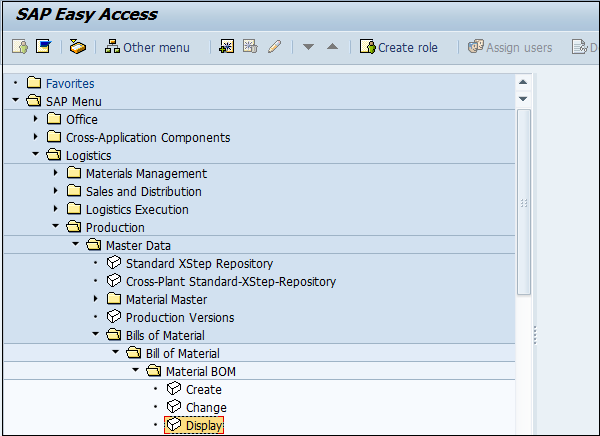Viewport: 600px width, 436px height.
Task: Click the vertical scrollbar of menu tree
Action: tap(524, 202)
